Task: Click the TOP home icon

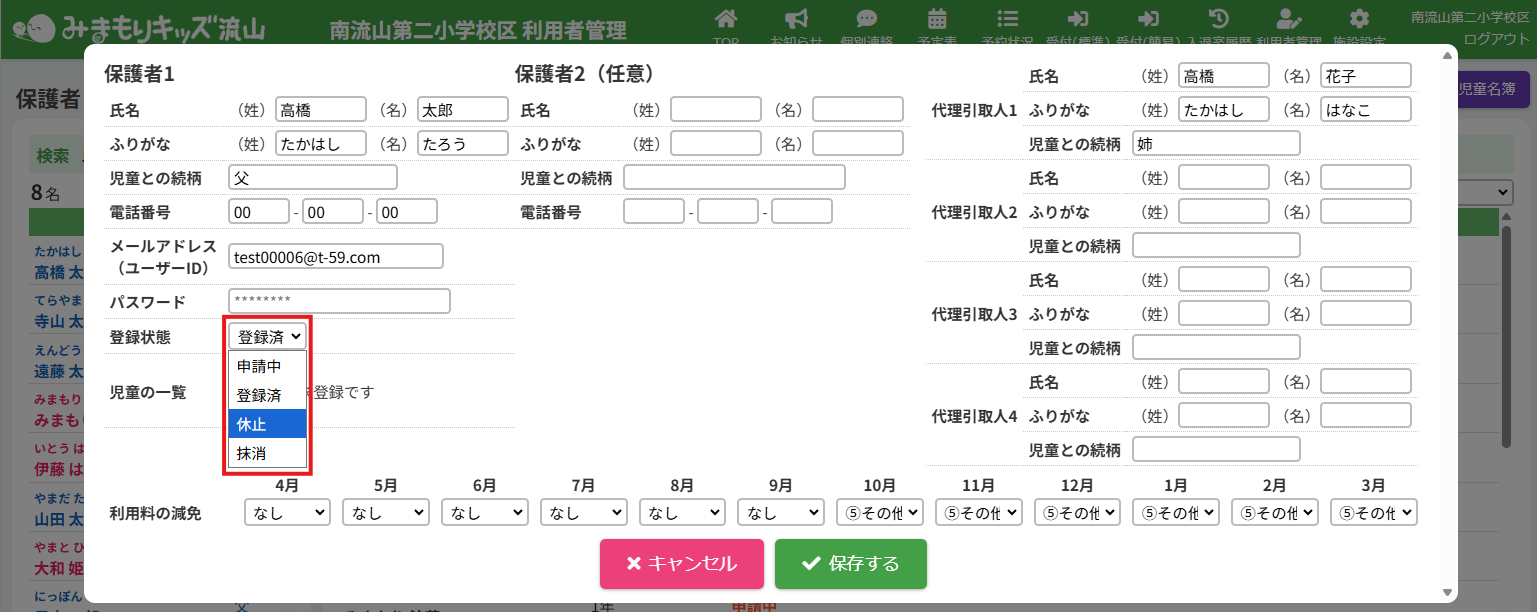Action: click(x=727, y=20)
